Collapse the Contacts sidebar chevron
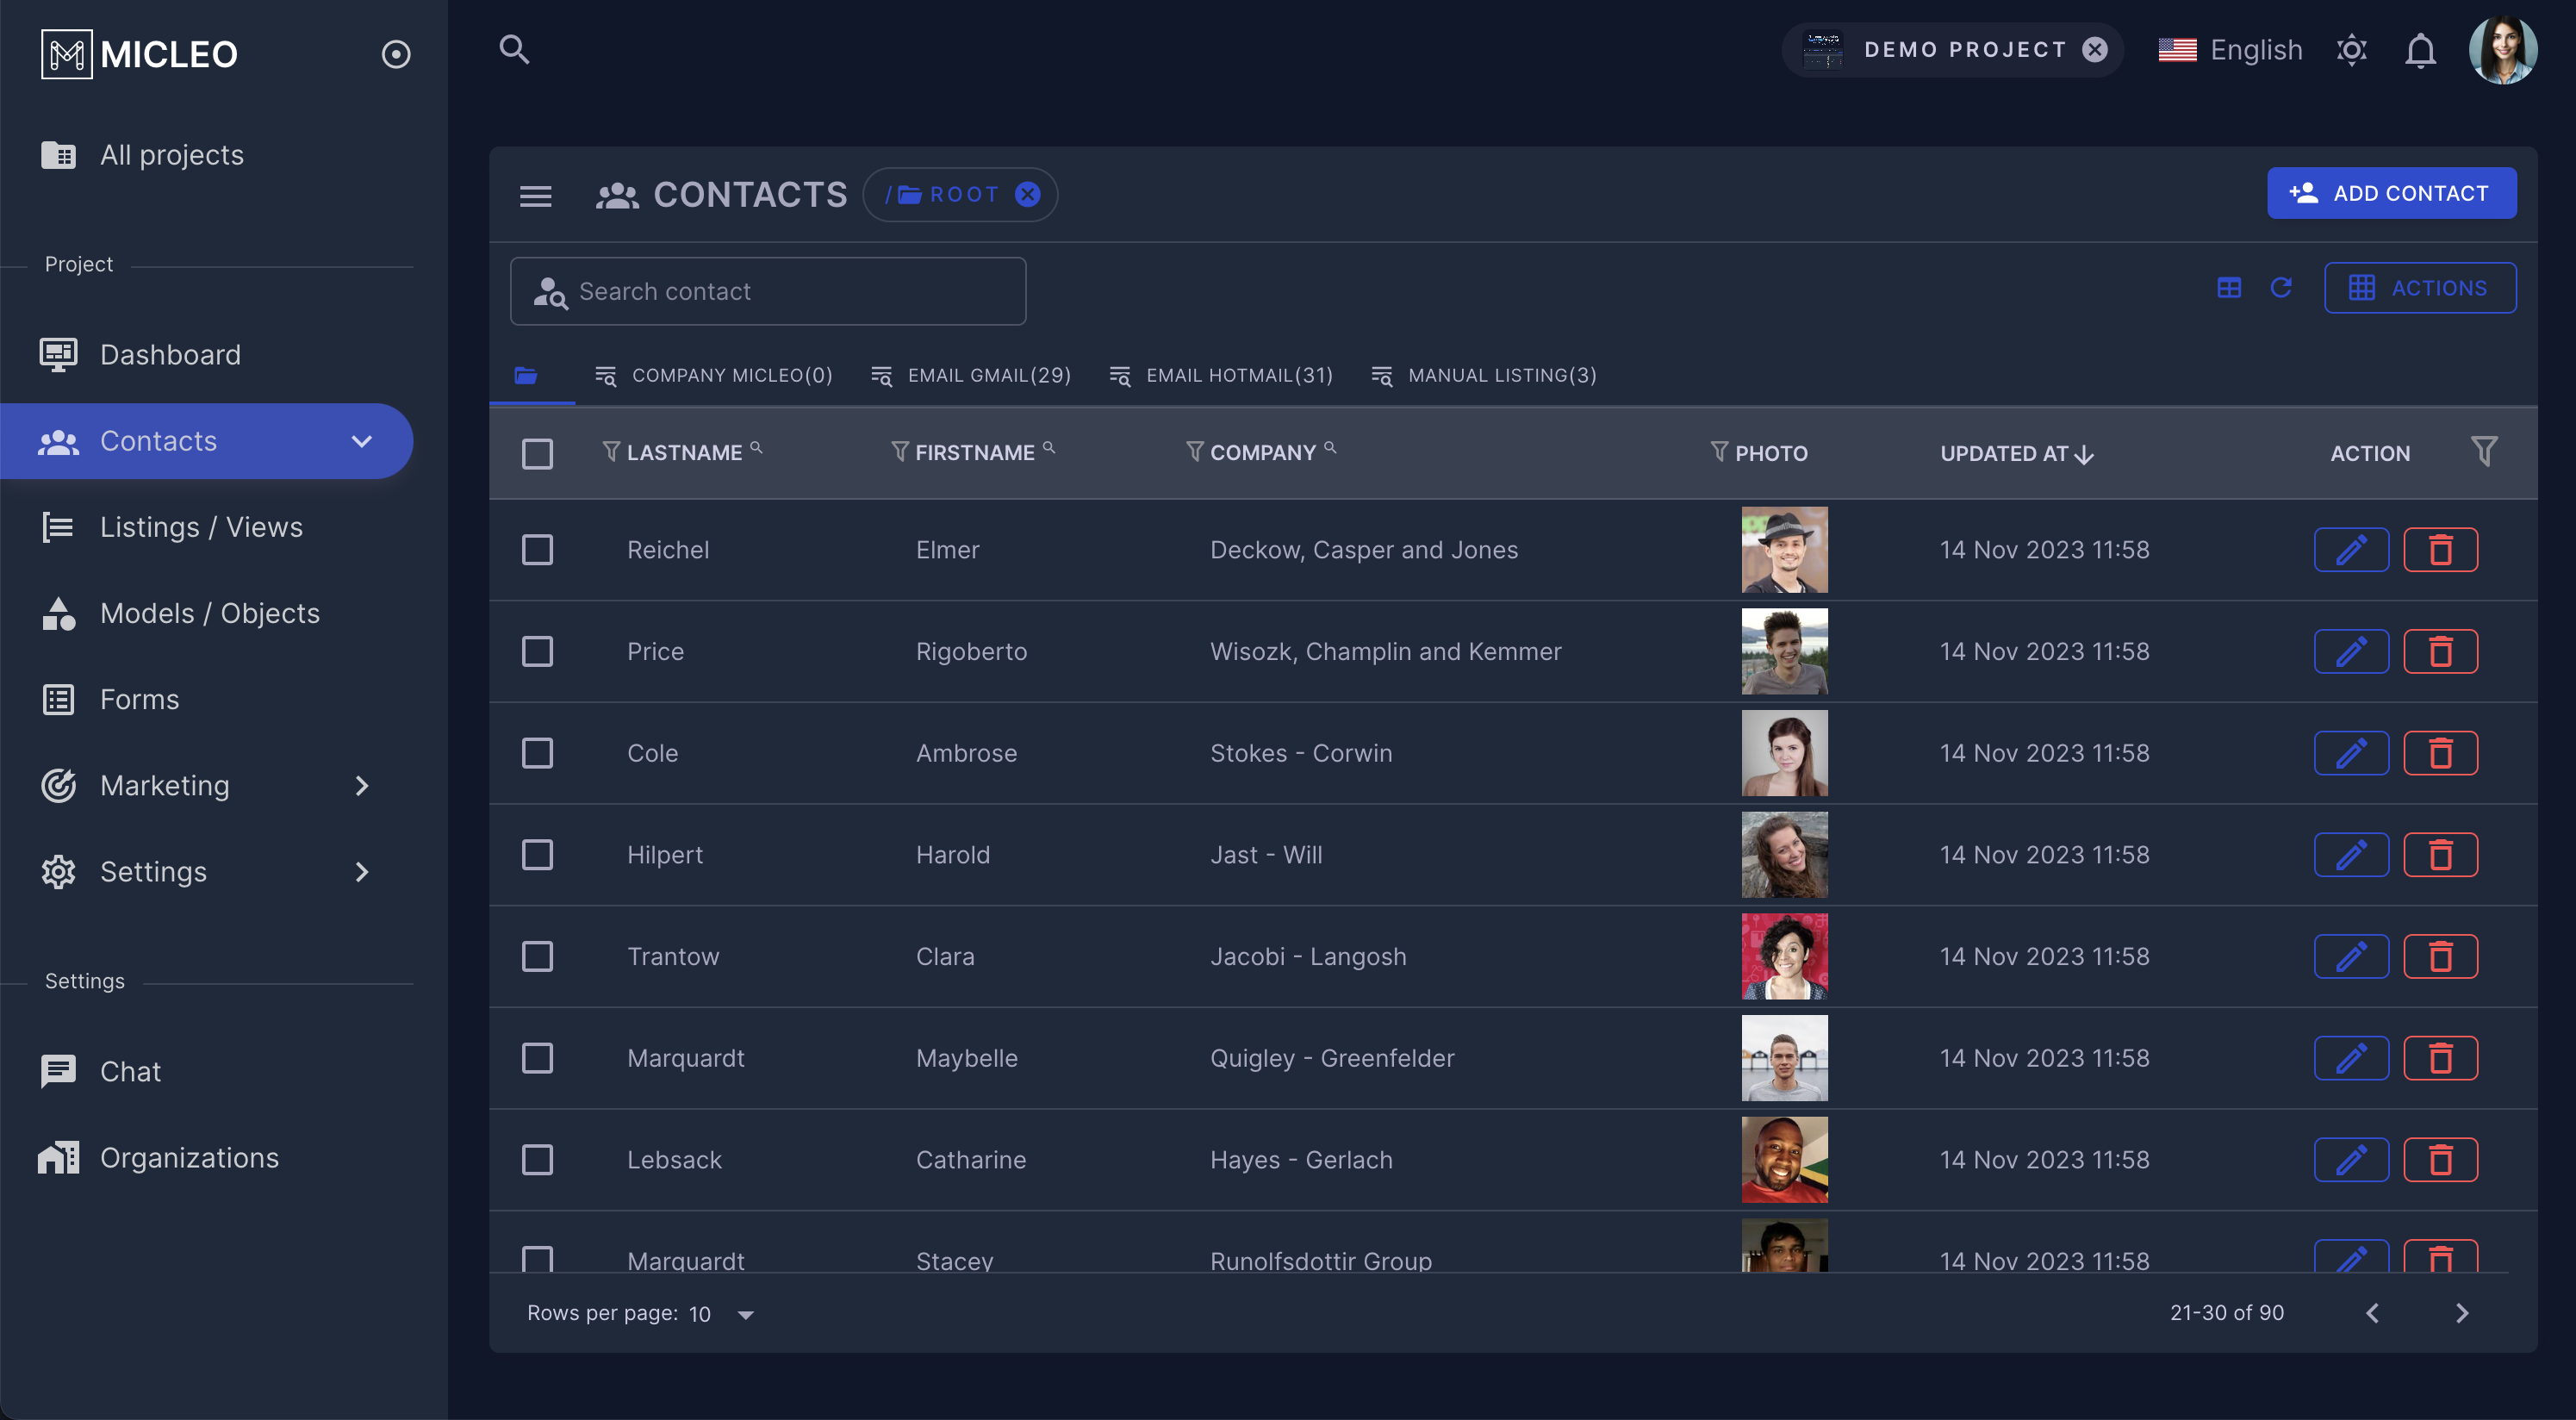 362,441
